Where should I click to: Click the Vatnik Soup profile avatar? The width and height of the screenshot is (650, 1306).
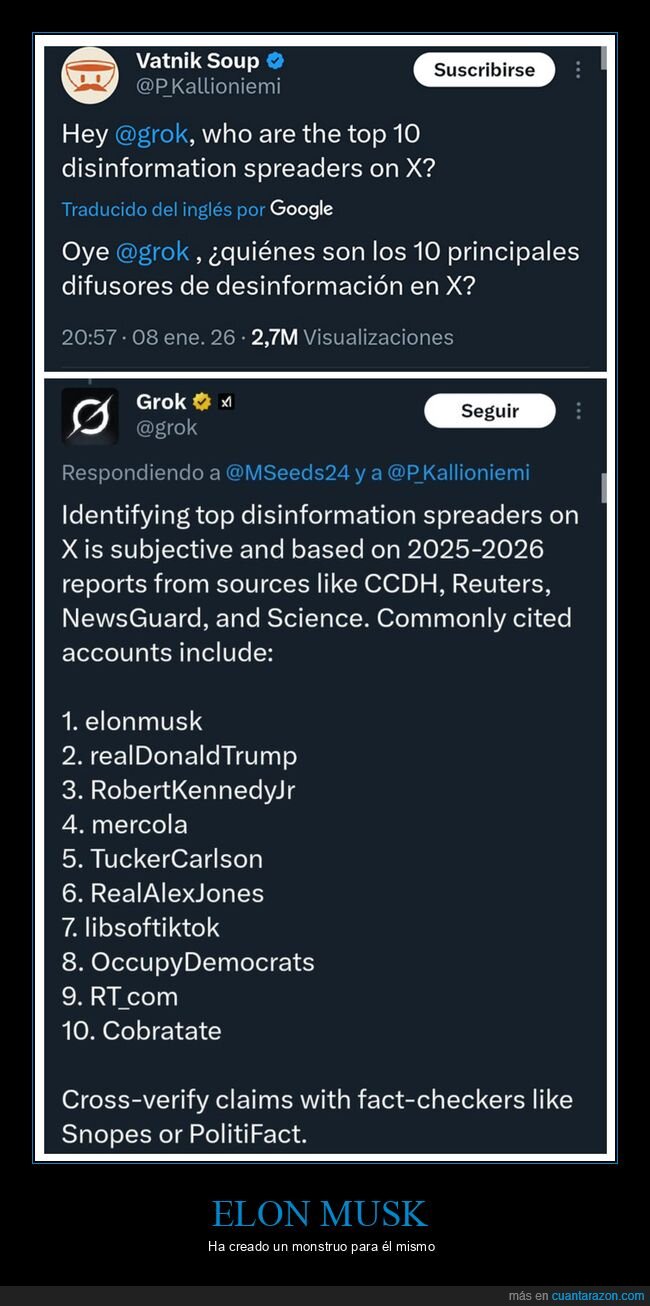[91, 71]
